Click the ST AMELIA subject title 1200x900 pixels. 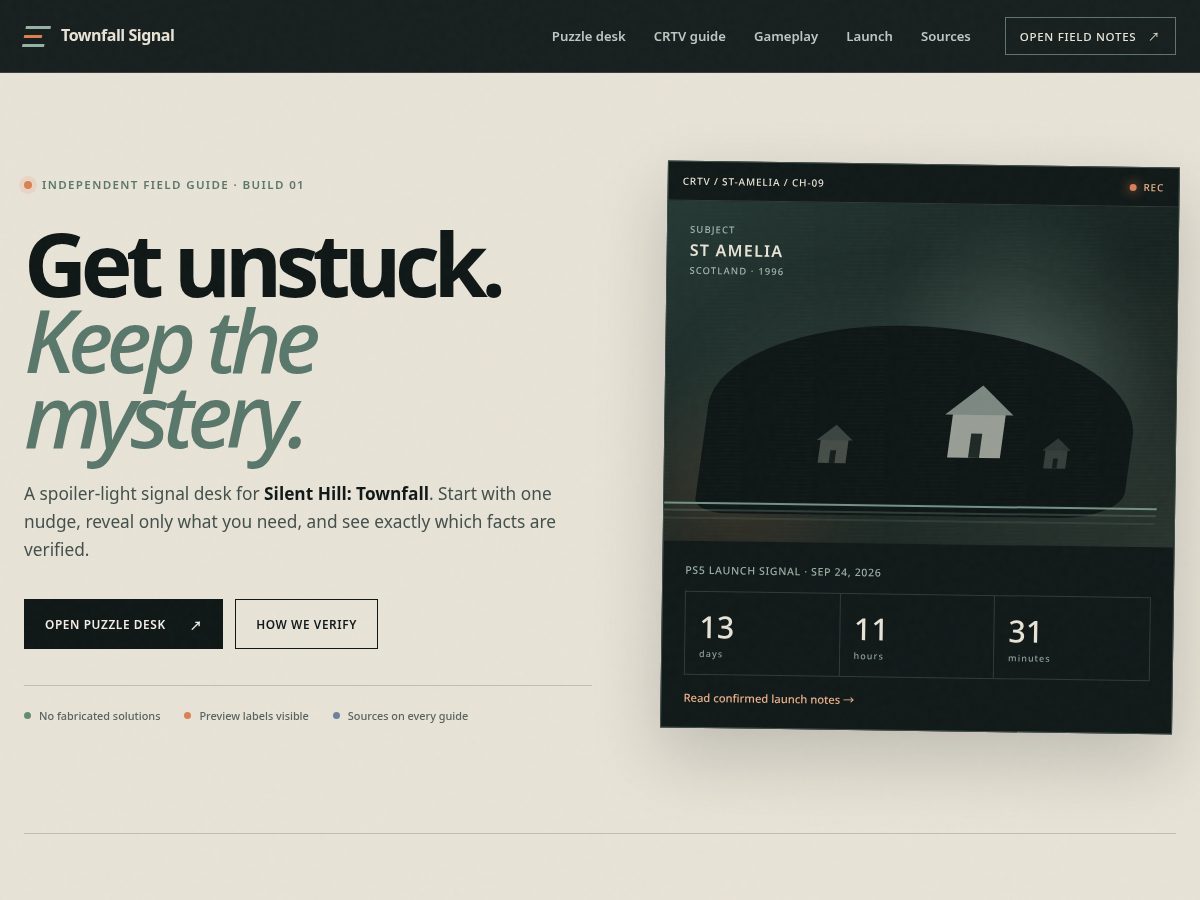point(736,251)
